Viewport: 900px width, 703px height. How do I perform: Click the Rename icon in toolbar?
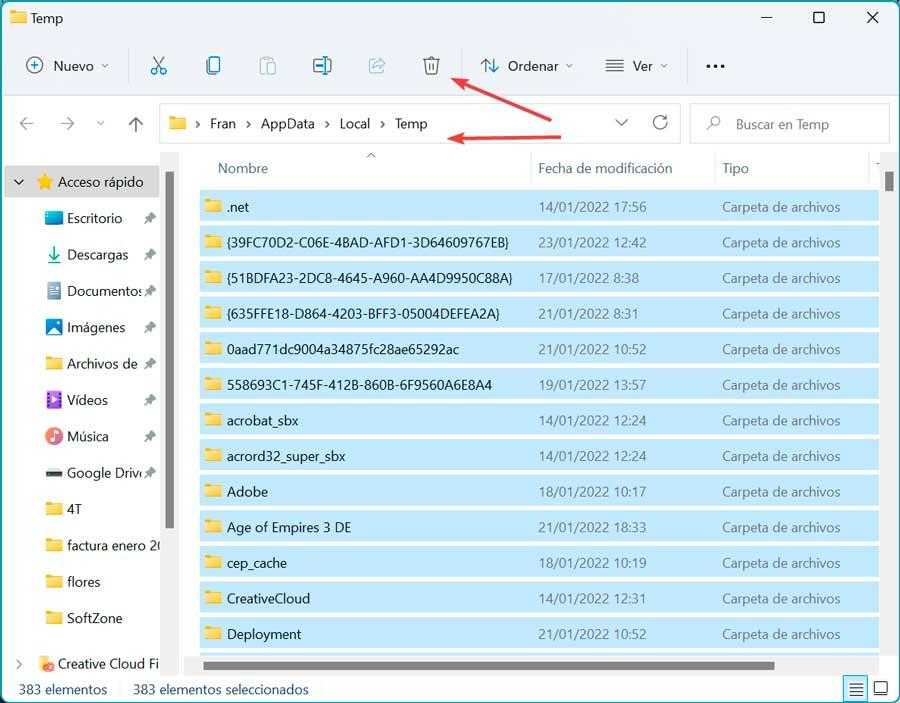coord(322,66)
